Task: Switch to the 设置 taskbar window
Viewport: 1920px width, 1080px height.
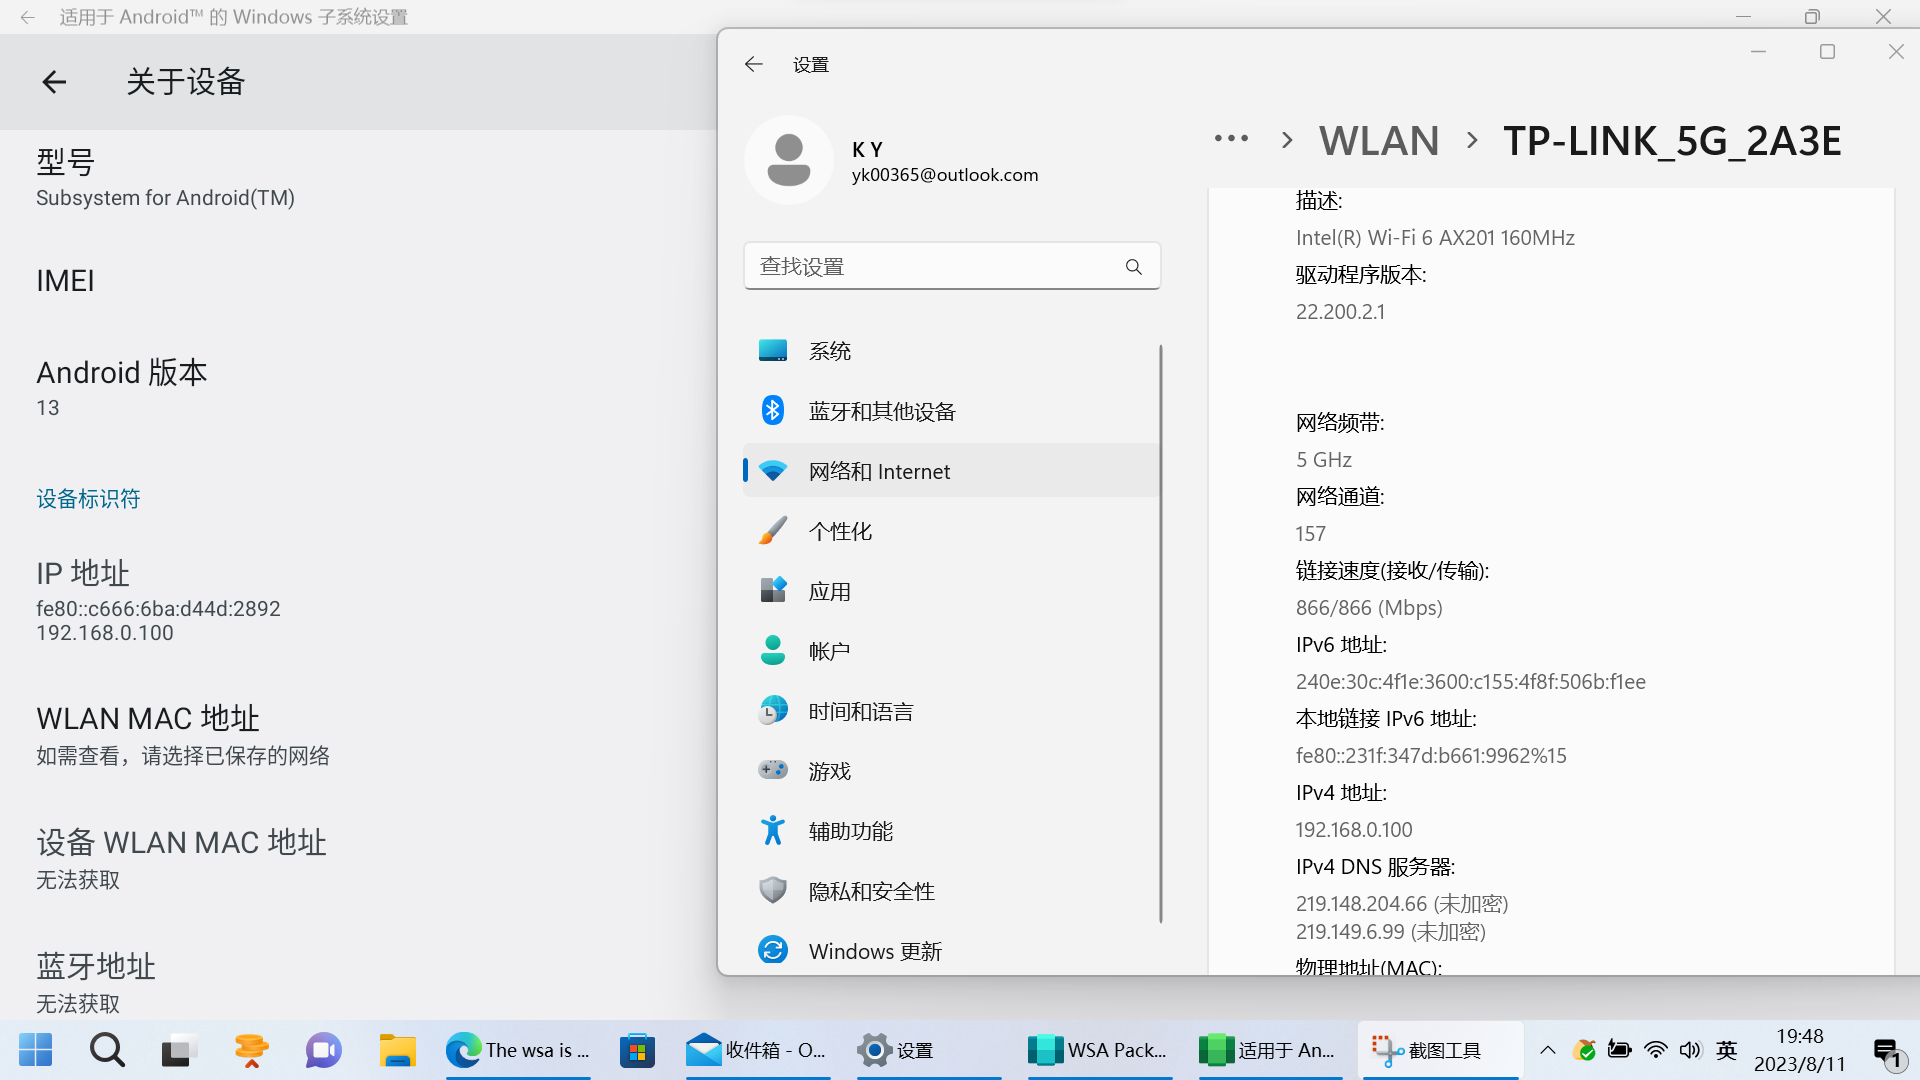Action: pyautogui.click(x=927, y=1050)
